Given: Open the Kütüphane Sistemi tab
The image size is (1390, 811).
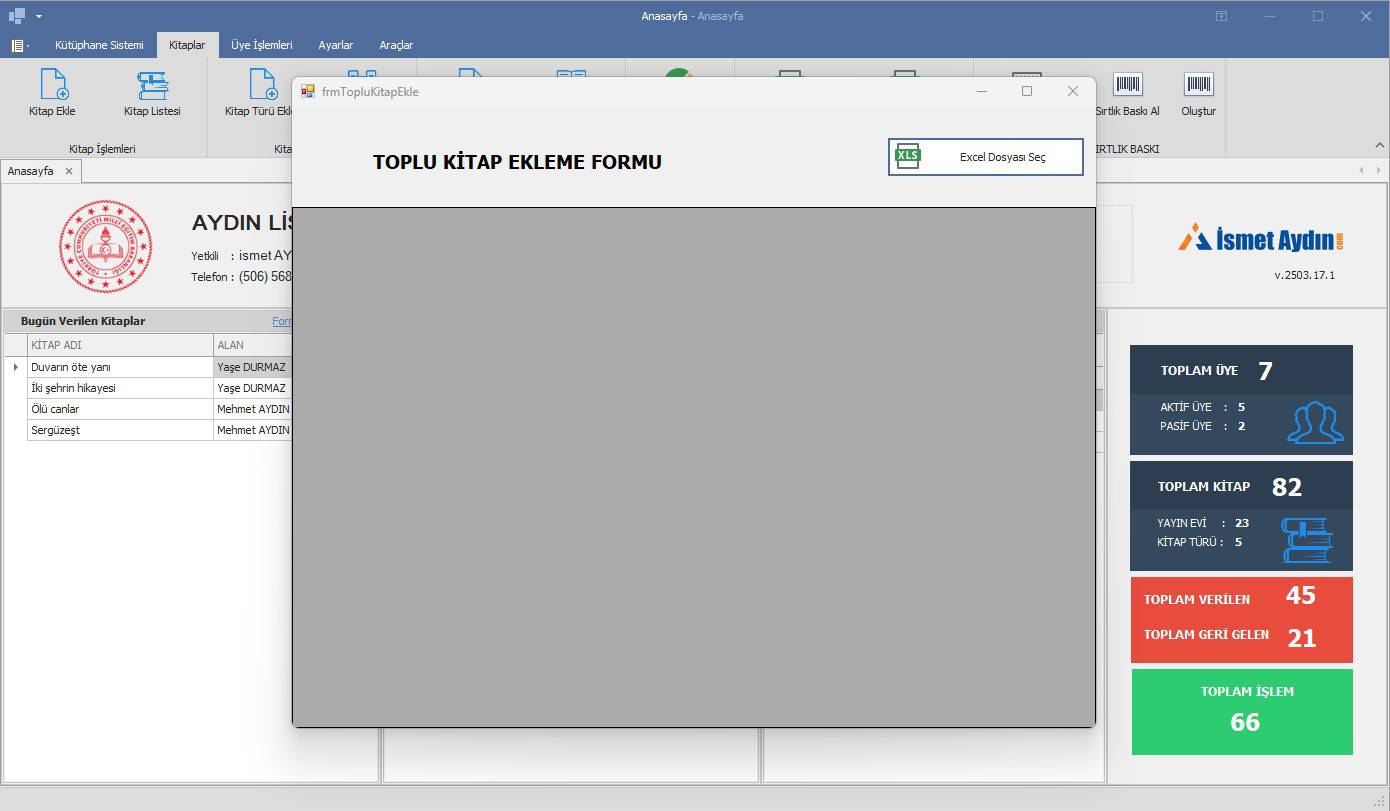Looking at the screenshot, I should pyautogui.click(x=99, y=45).
